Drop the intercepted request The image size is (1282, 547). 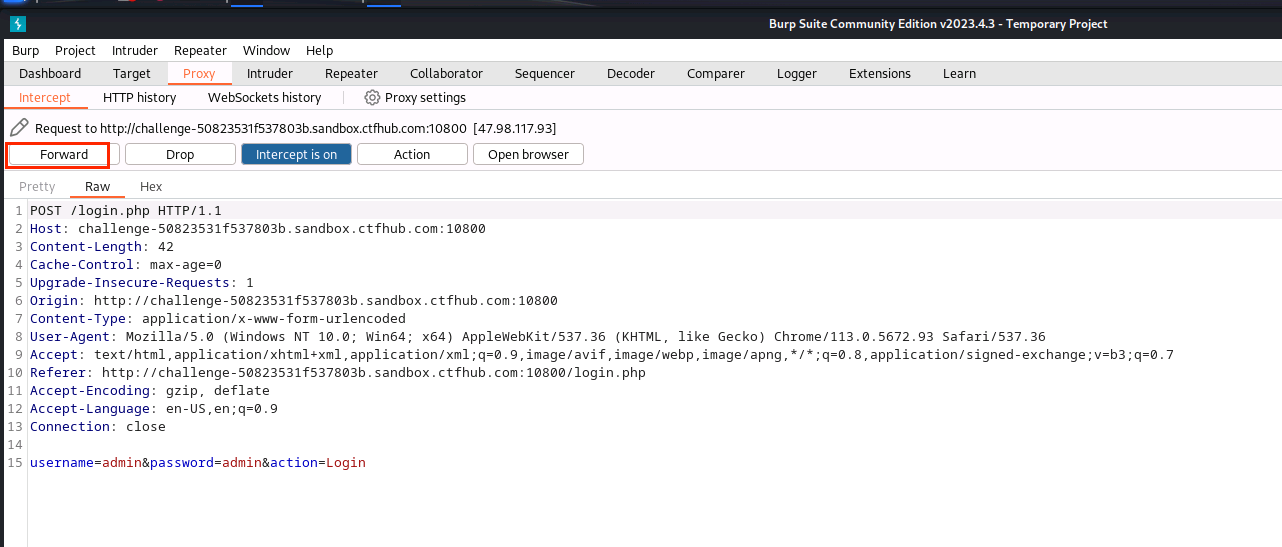tap(180, 154)
